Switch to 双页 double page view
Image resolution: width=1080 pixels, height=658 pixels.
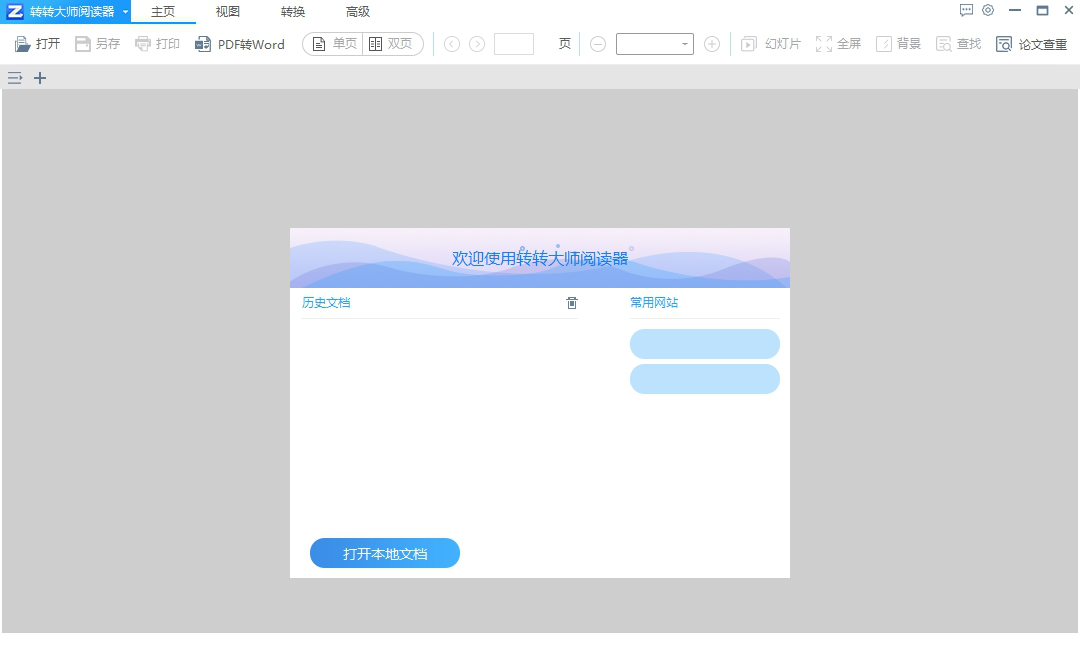tap(392, 44)
